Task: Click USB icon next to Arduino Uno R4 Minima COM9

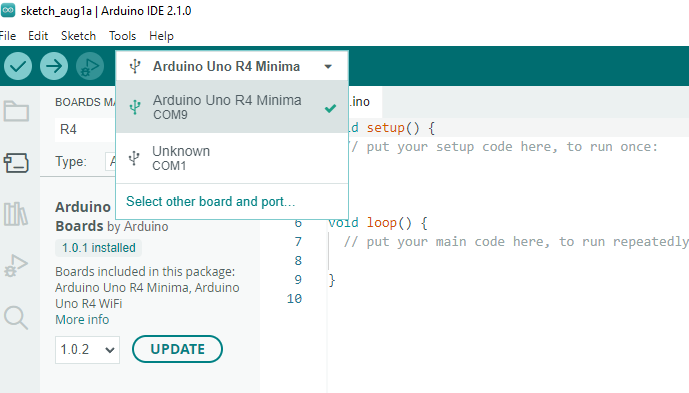Action: 135,107
